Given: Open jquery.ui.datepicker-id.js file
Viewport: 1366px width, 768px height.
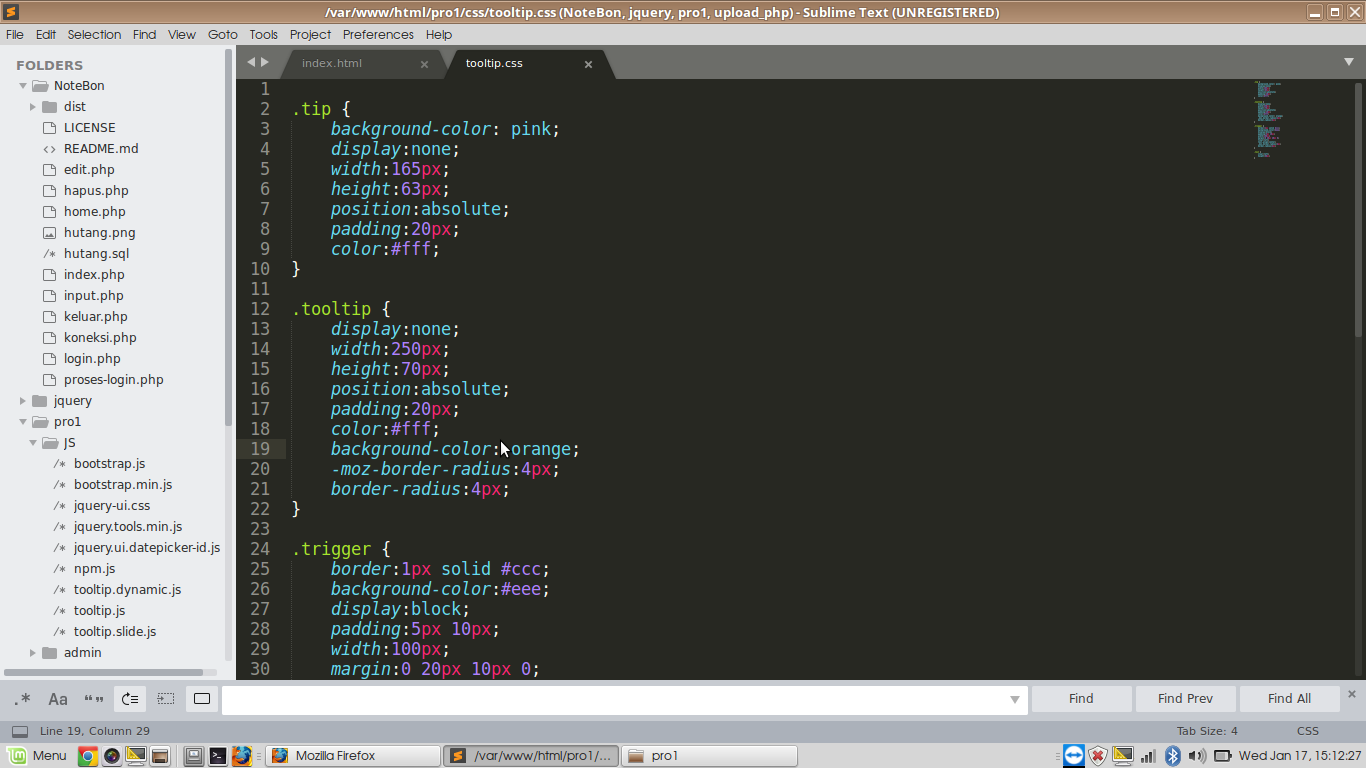Looking at the screenshot, I should pos(146,548).
